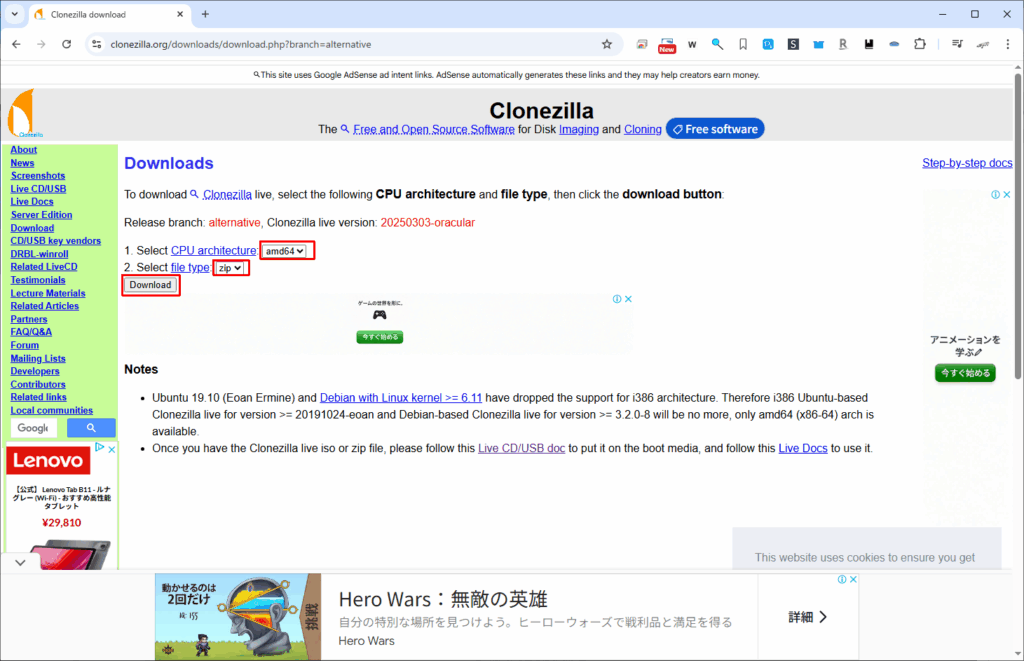Click the Clonezilla logo
This screenshot has height=661, width=1024.
25,113
